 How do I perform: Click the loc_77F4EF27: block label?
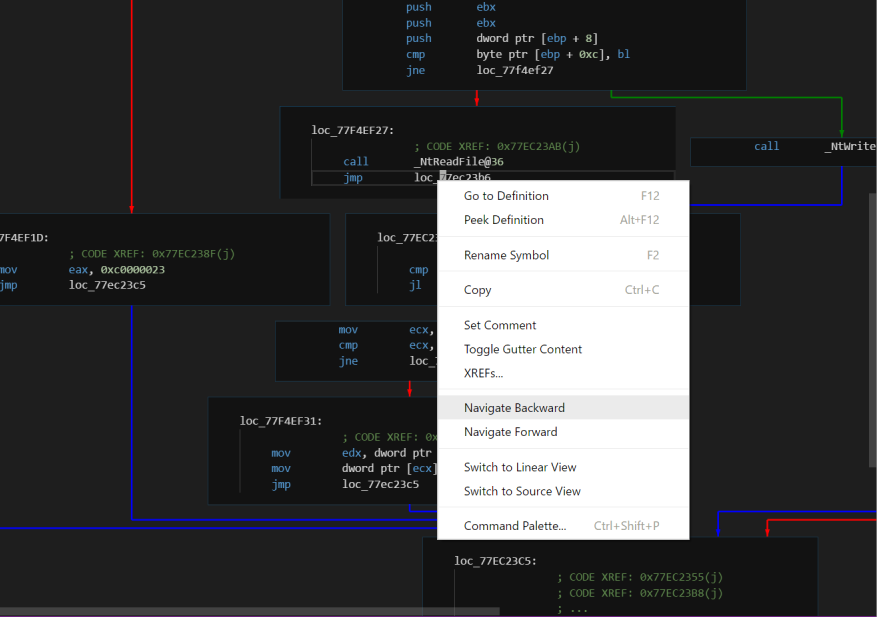352,130
